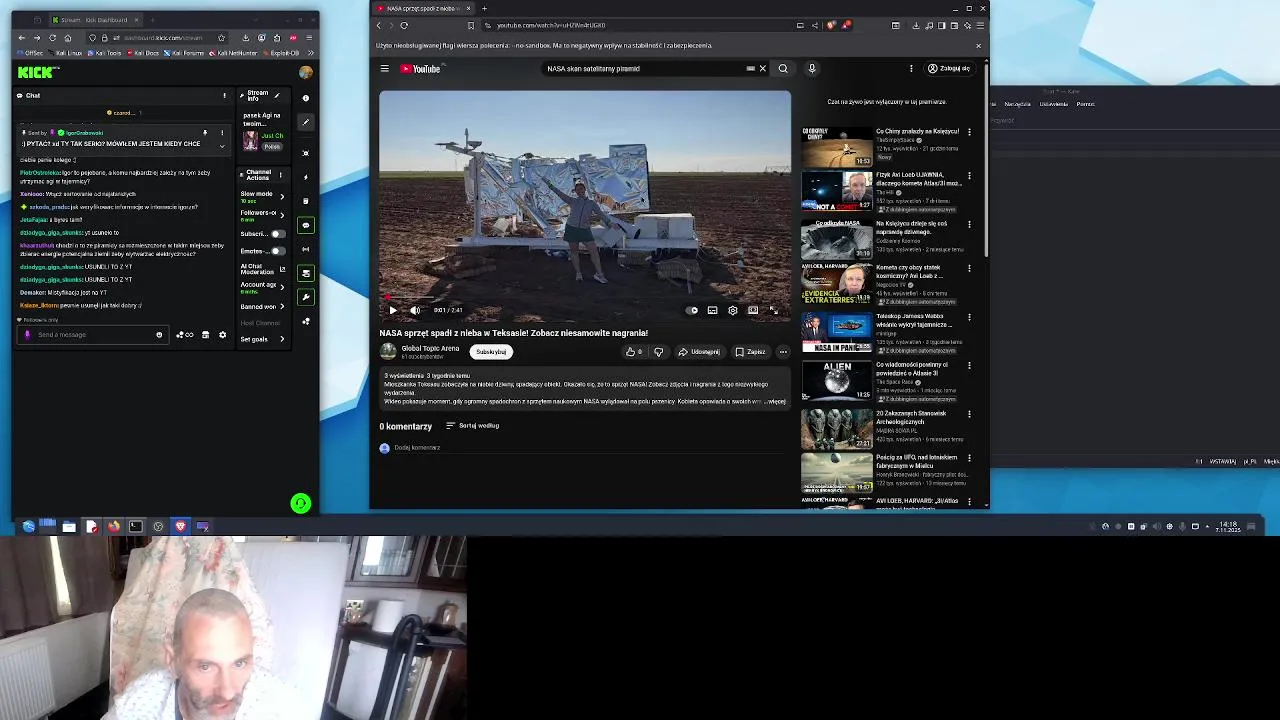Expand Followers-only chat setting
Image resolution: width=1280 pixels, height=720 pixels.
[x=282, y=215]
